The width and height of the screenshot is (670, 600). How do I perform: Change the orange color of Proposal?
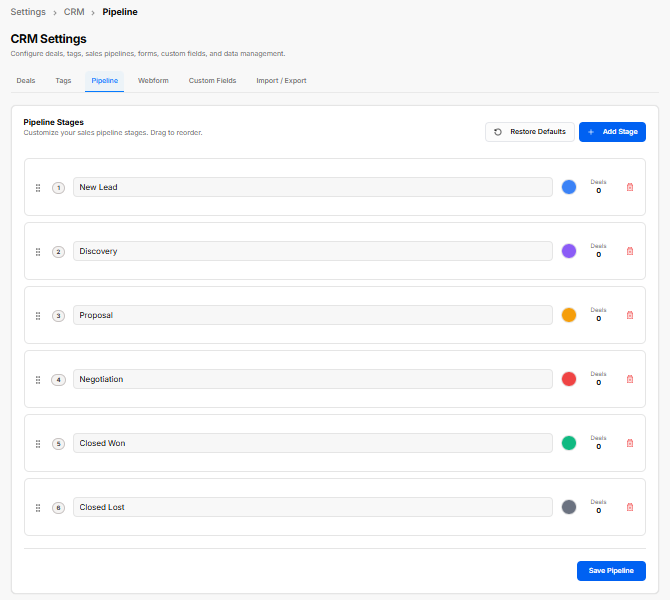point(569,315)
